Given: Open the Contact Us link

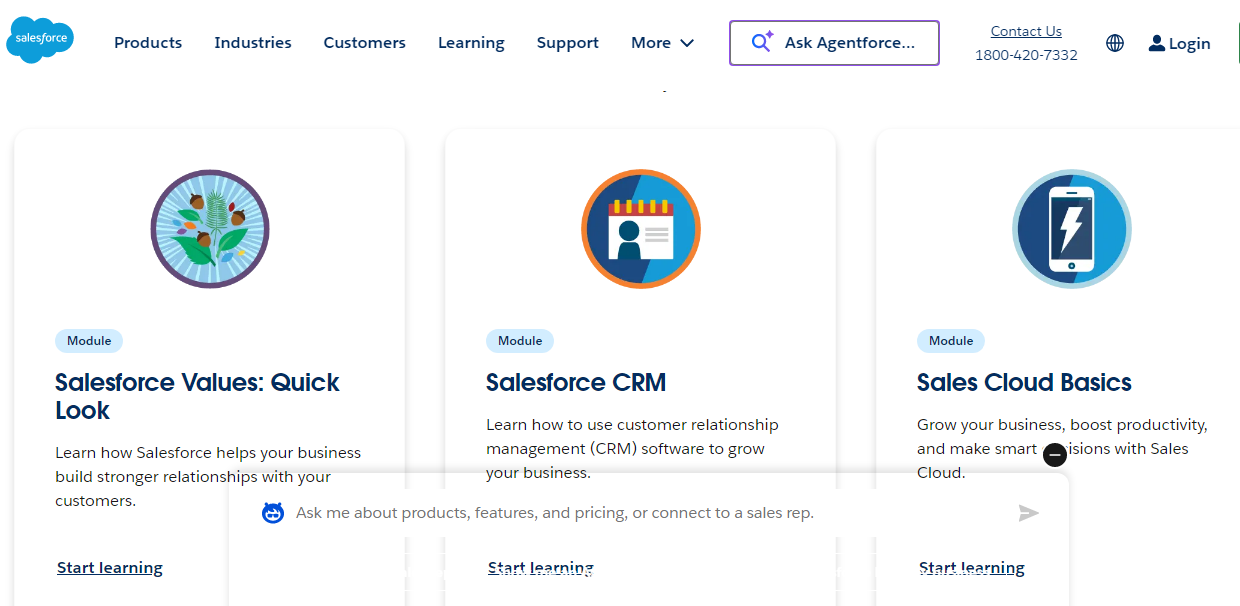Looking at the screenshot, I should (1026, 31).
